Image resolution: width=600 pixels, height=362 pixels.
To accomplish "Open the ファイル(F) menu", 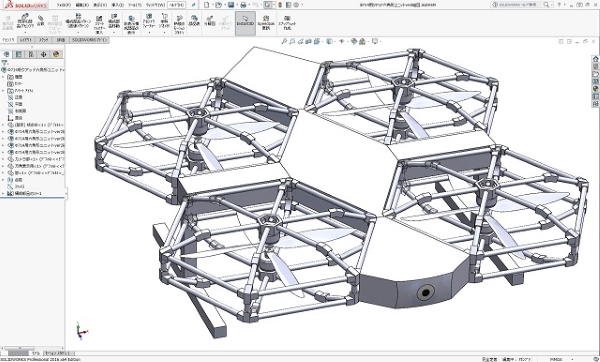I will tap(64, 5).
